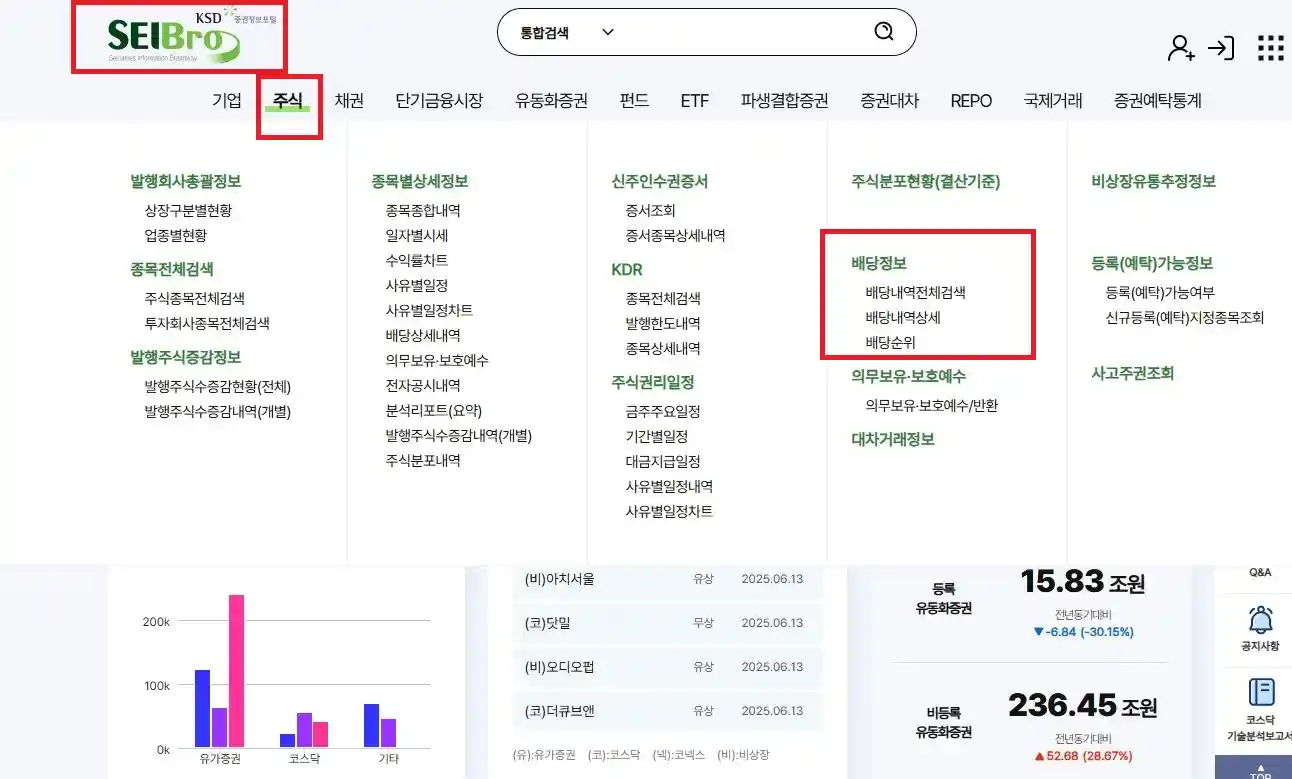Open 업종별현황

click(175, 235)
